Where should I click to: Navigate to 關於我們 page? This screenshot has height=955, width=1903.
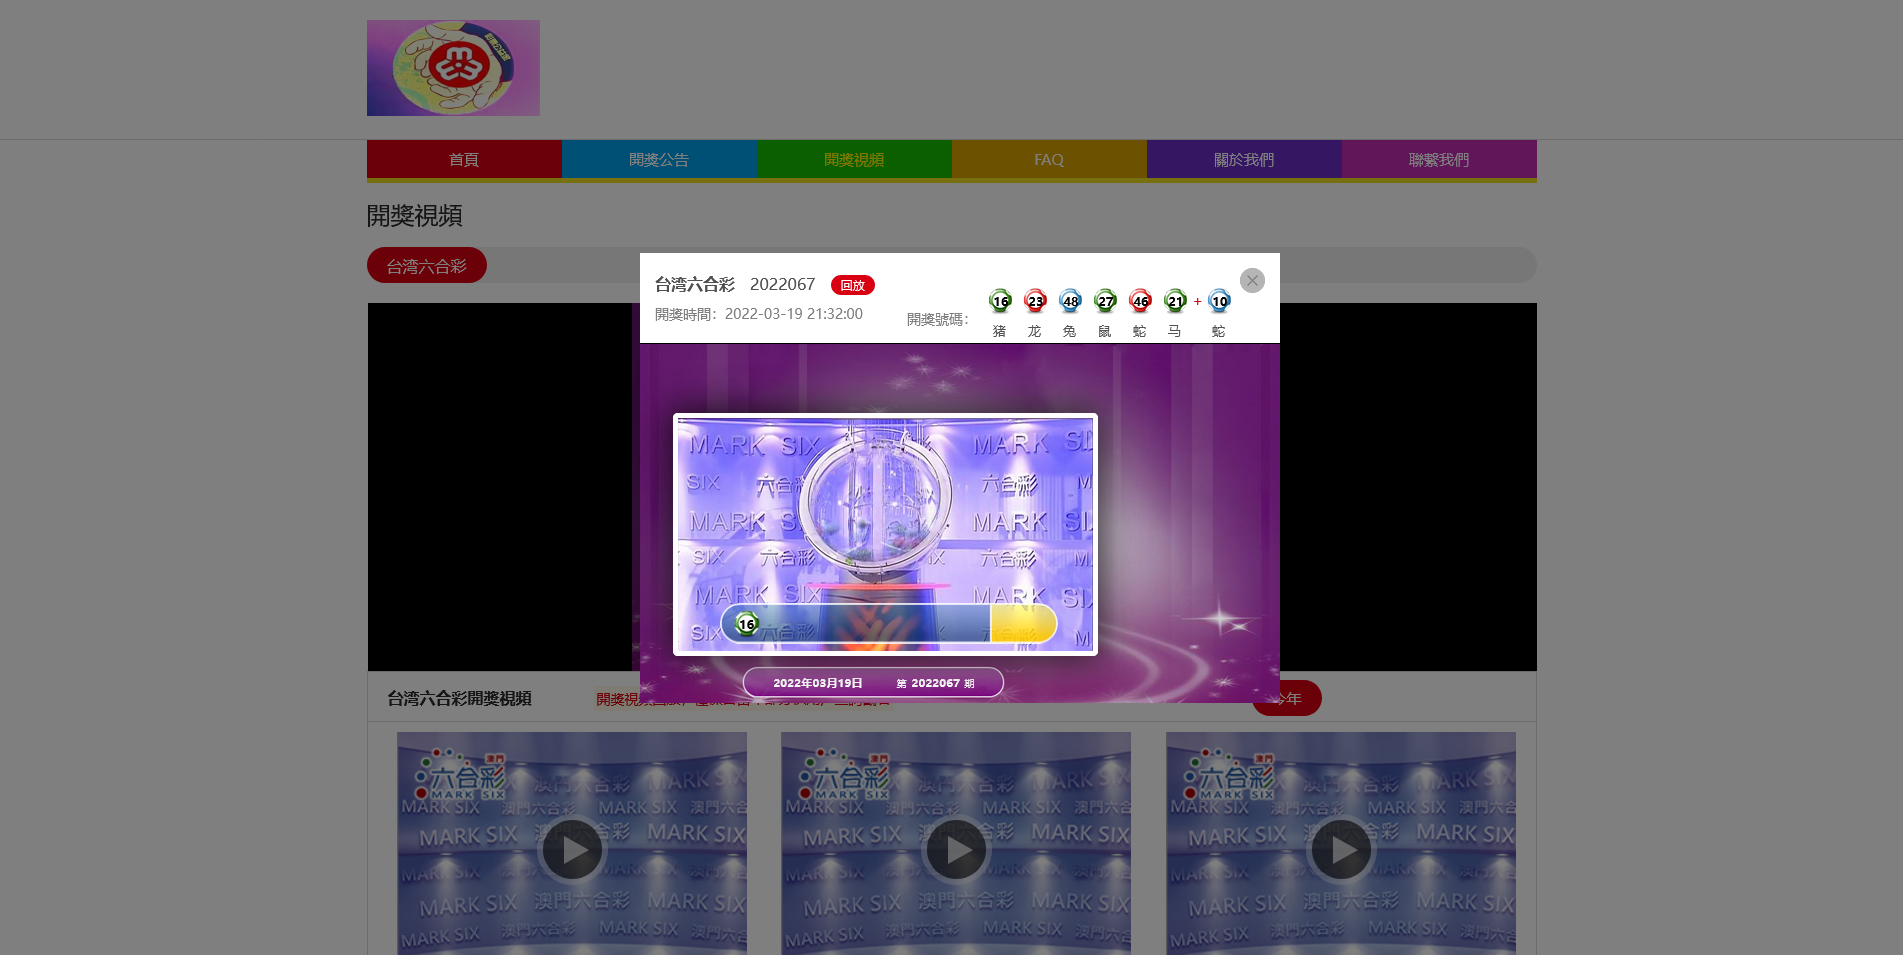[x=1244, y=160]
